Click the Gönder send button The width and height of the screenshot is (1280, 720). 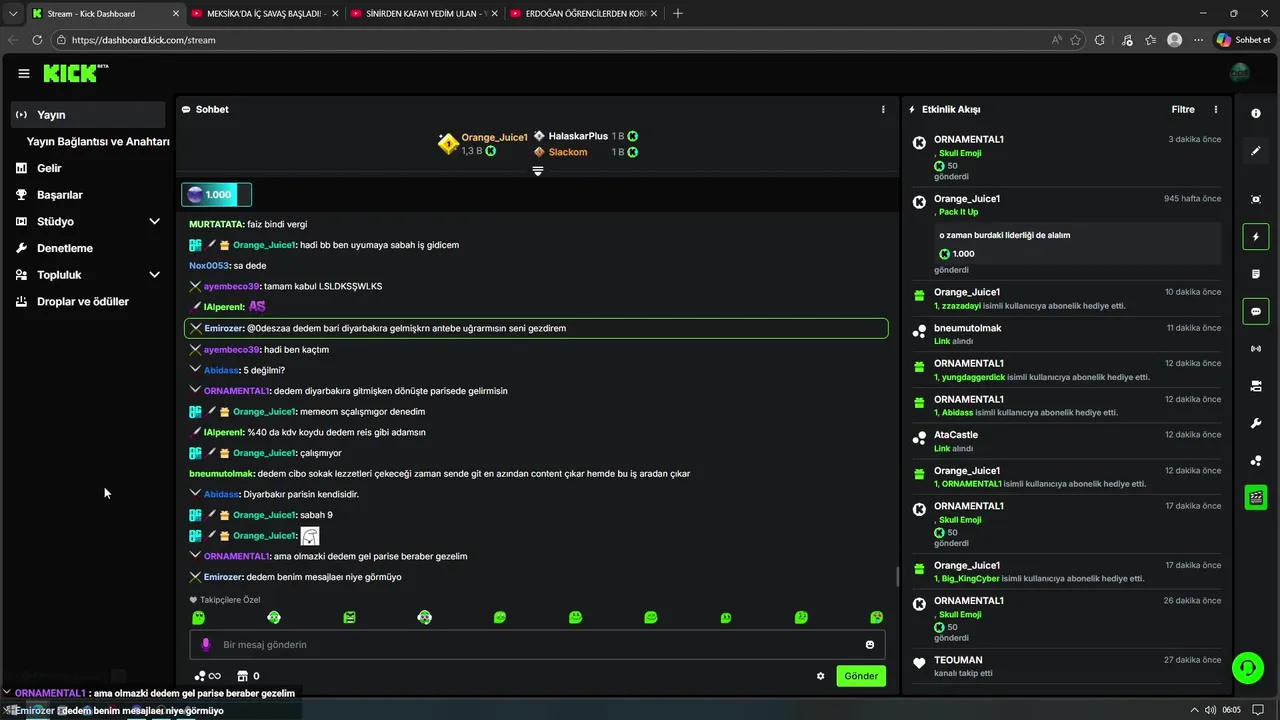pyautogui.click(x=861, y=676)
